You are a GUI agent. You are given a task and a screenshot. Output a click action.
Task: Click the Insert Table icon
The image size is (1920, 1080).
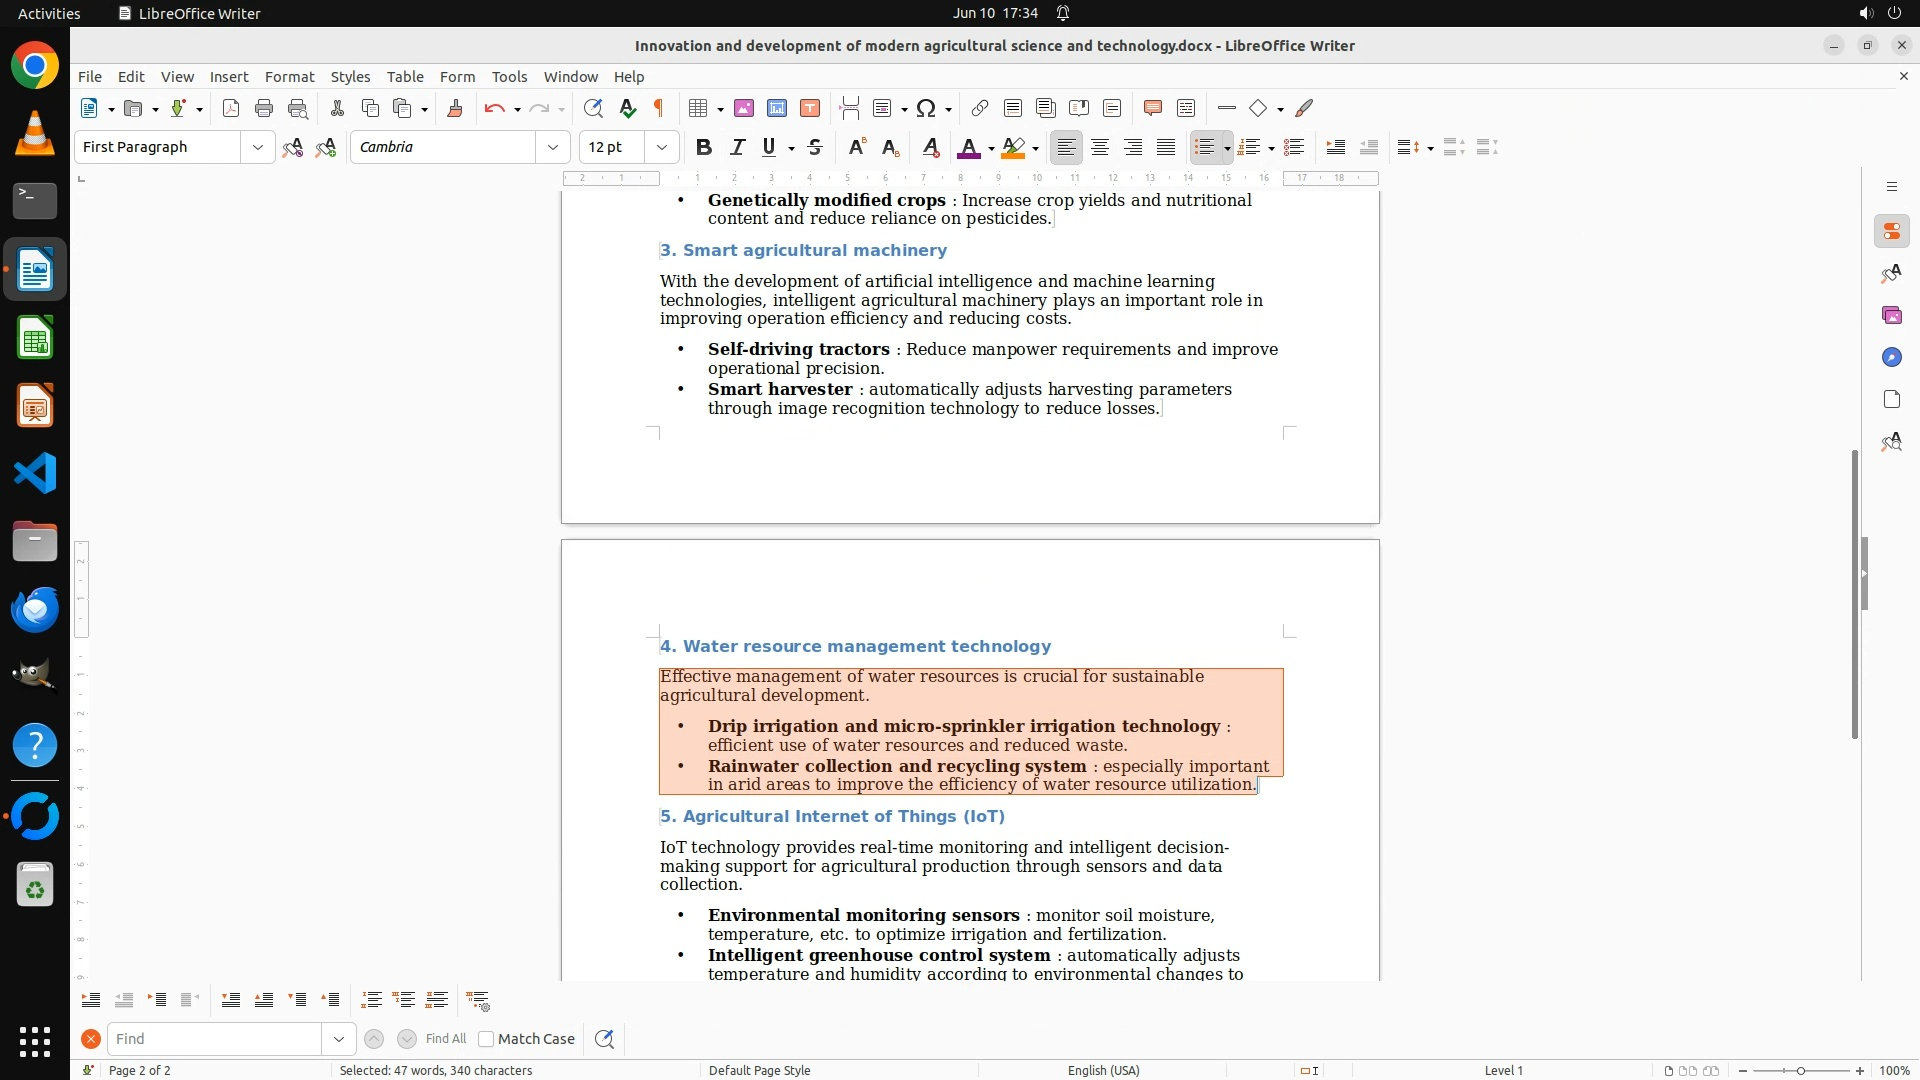(x=698, y=108)
